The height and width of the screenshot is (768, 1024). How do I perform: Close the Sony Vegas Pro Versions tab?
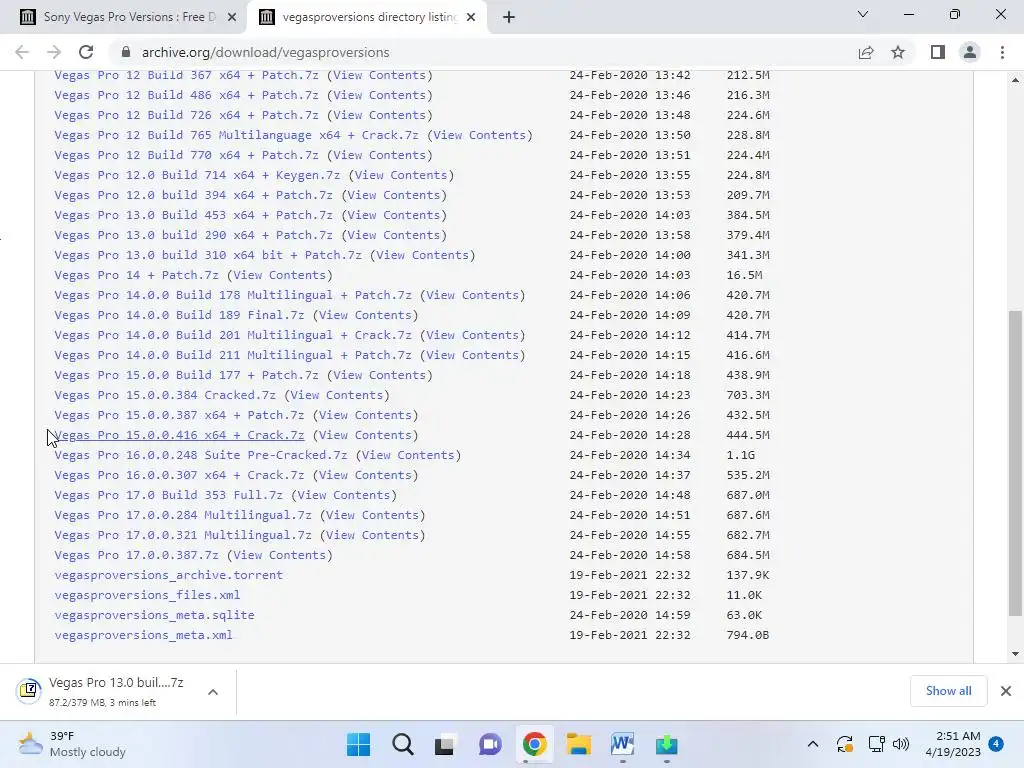point(232,18)
